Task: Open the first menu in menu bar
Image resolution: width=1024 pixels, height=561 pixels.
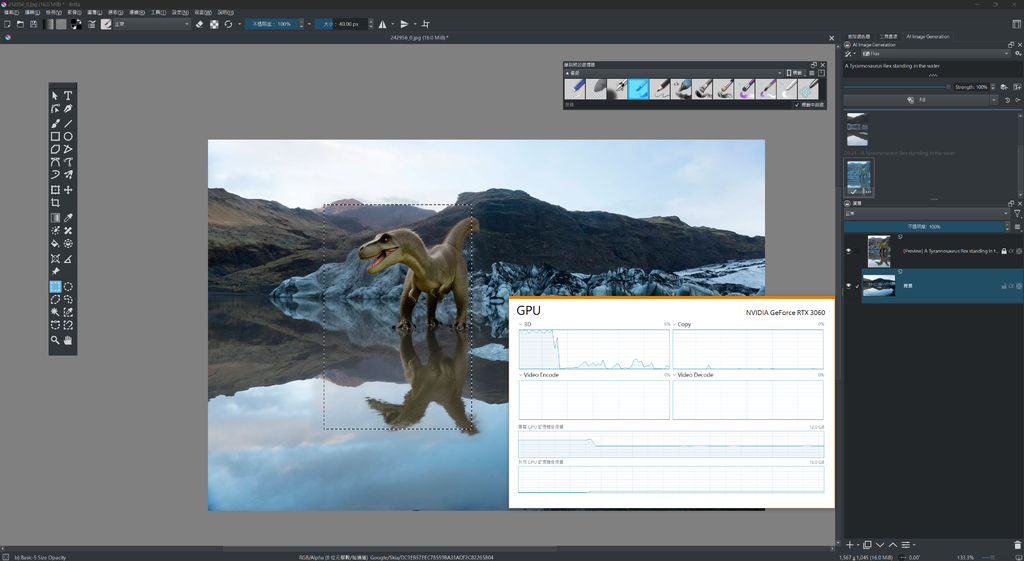Action: (11, 13)
